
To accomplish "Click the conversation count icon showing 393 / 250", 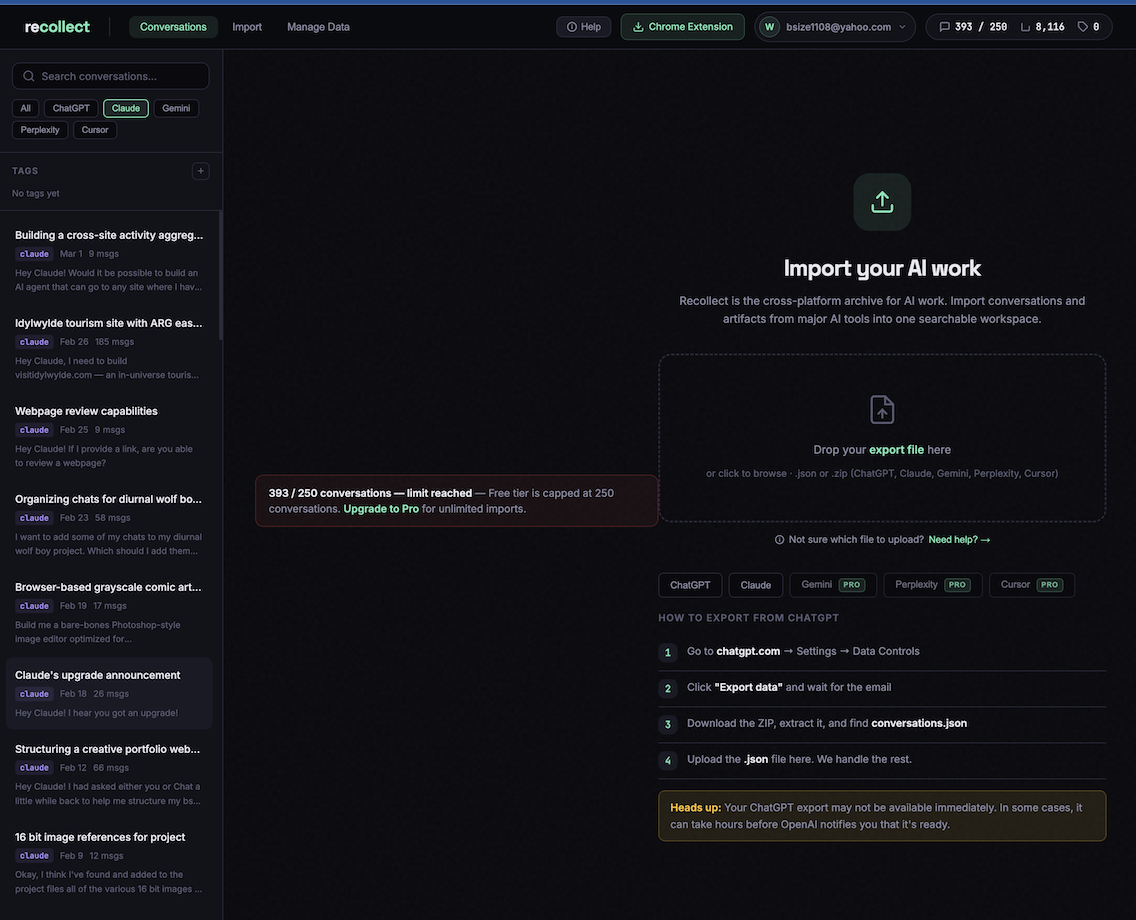I will [944, 27].
